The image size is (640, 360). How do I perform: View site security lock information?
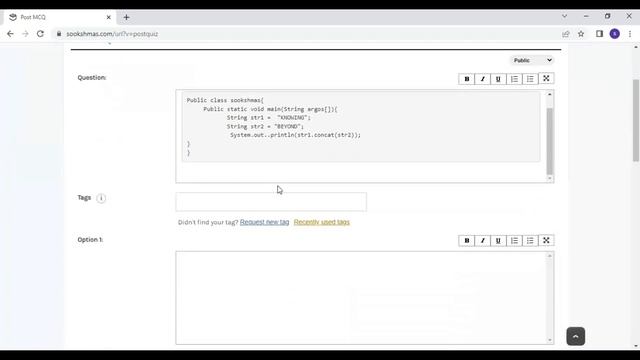click(59, 34)
